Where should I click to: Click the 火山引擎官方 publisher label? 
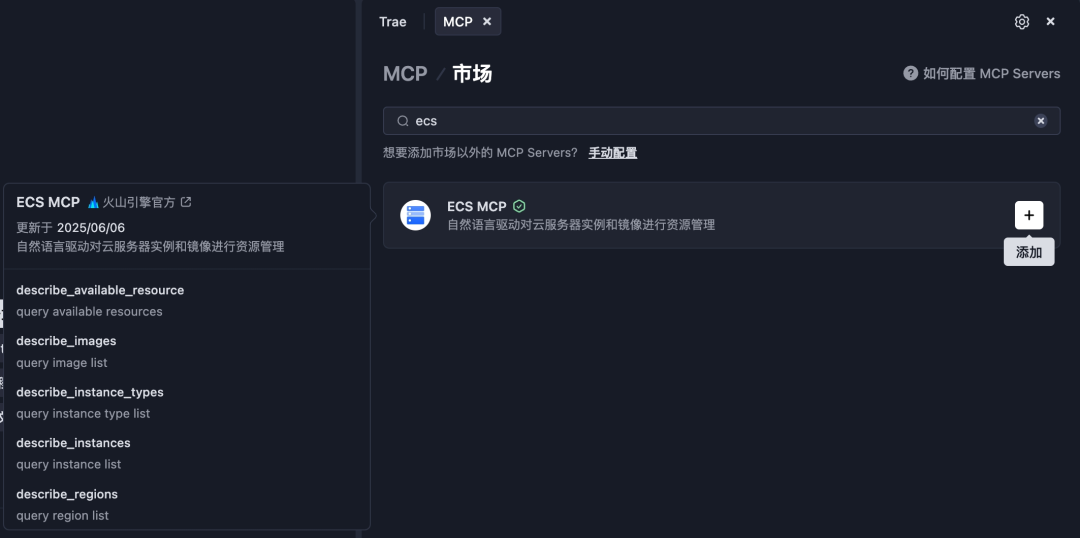tap(138, 203)
